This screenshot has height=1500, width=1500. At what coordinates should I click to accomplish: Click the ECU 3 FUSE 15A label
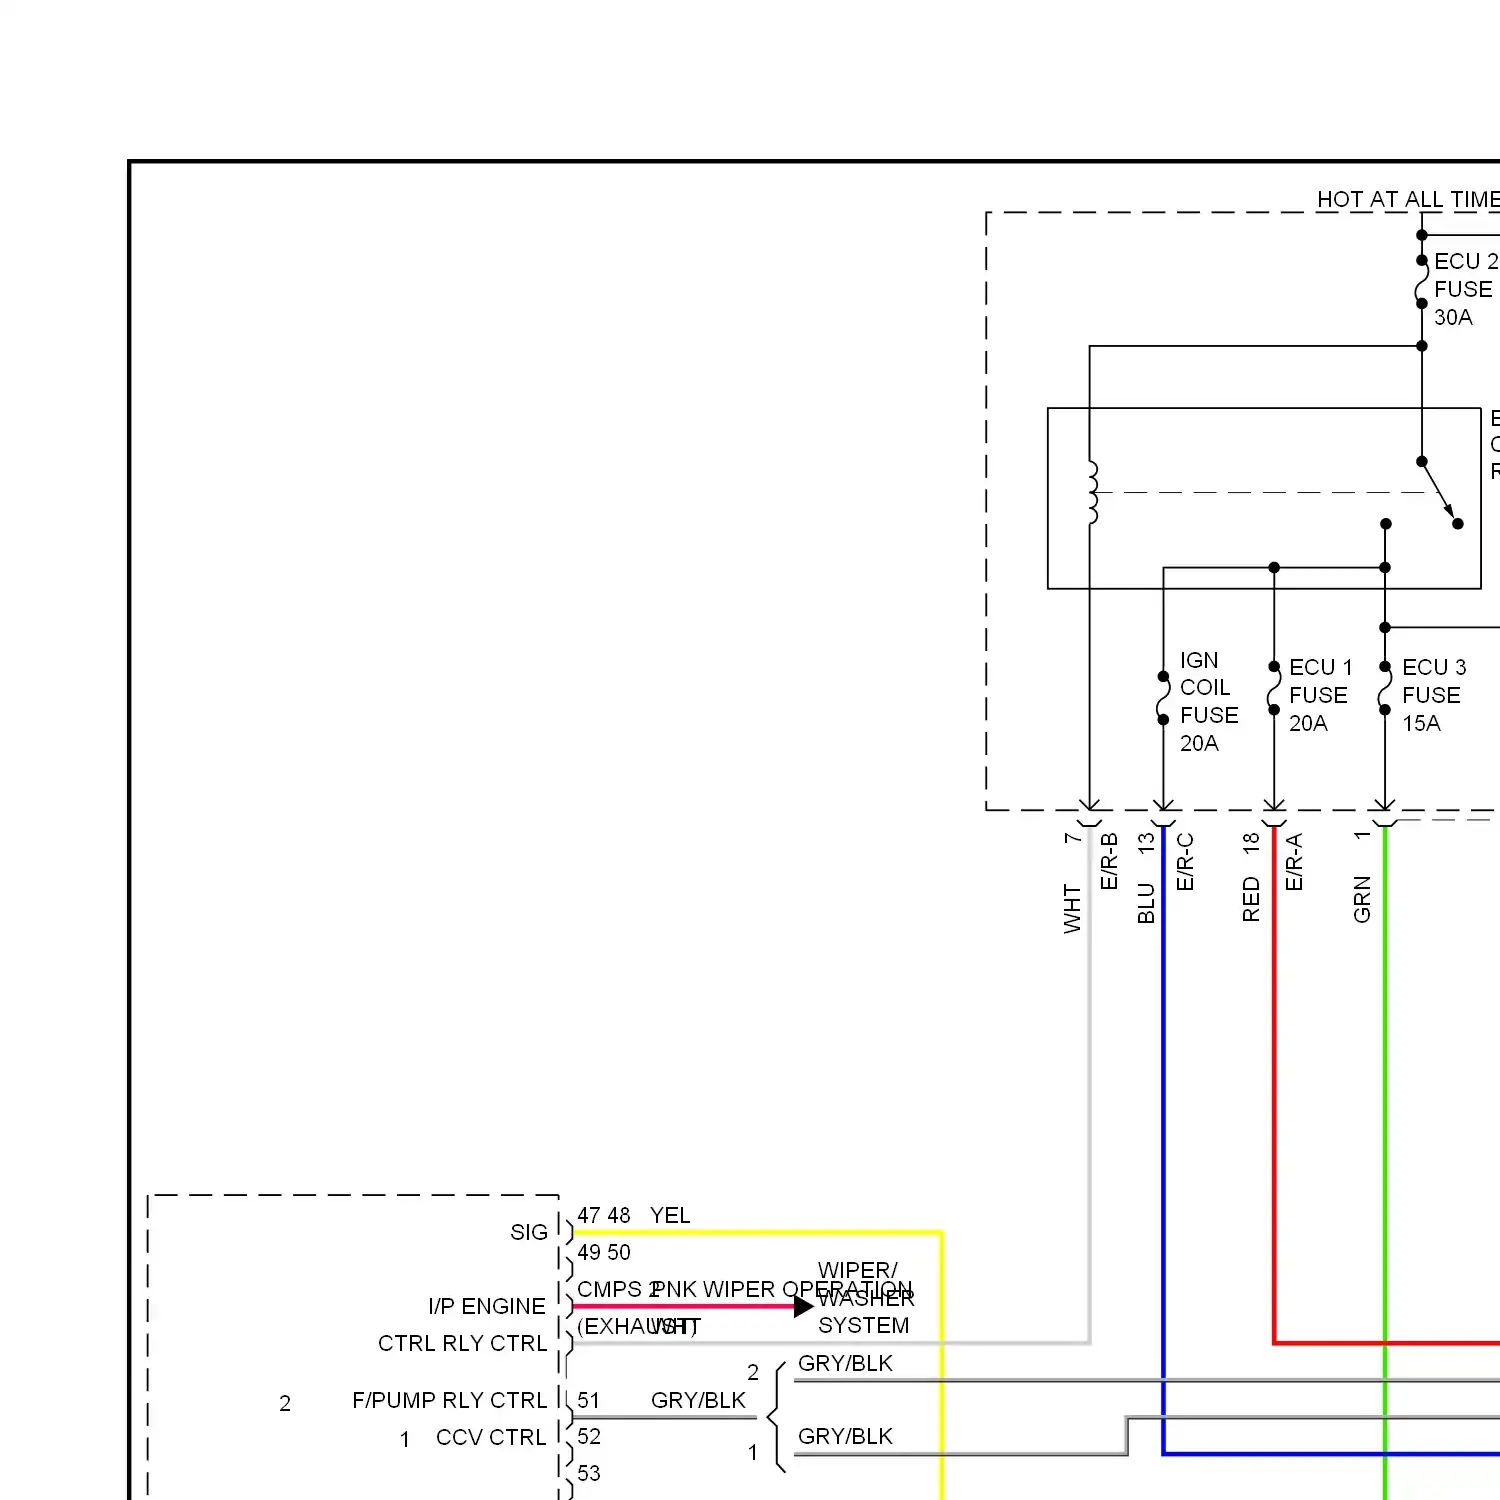(1434, 695)
